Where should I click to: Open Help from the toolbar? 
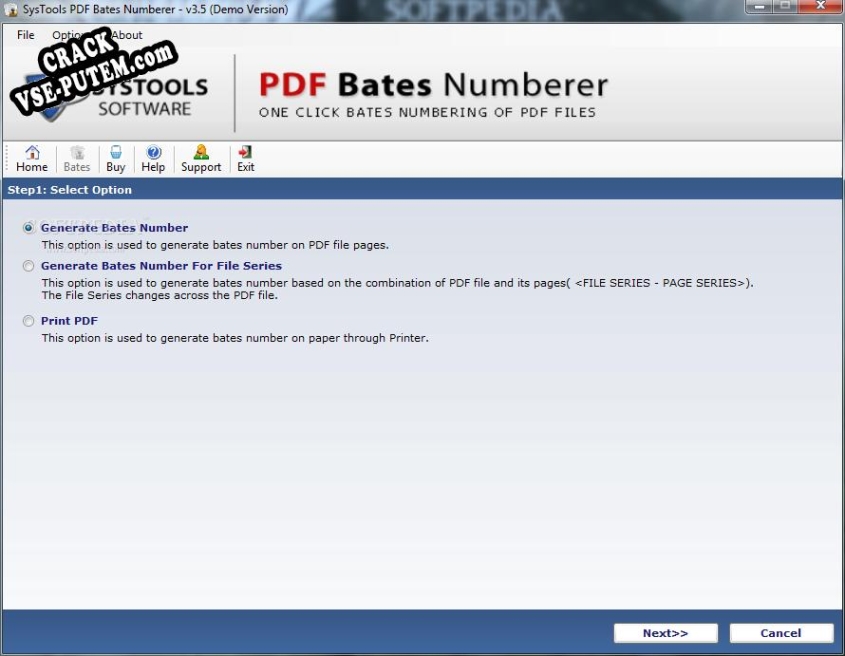153,159
